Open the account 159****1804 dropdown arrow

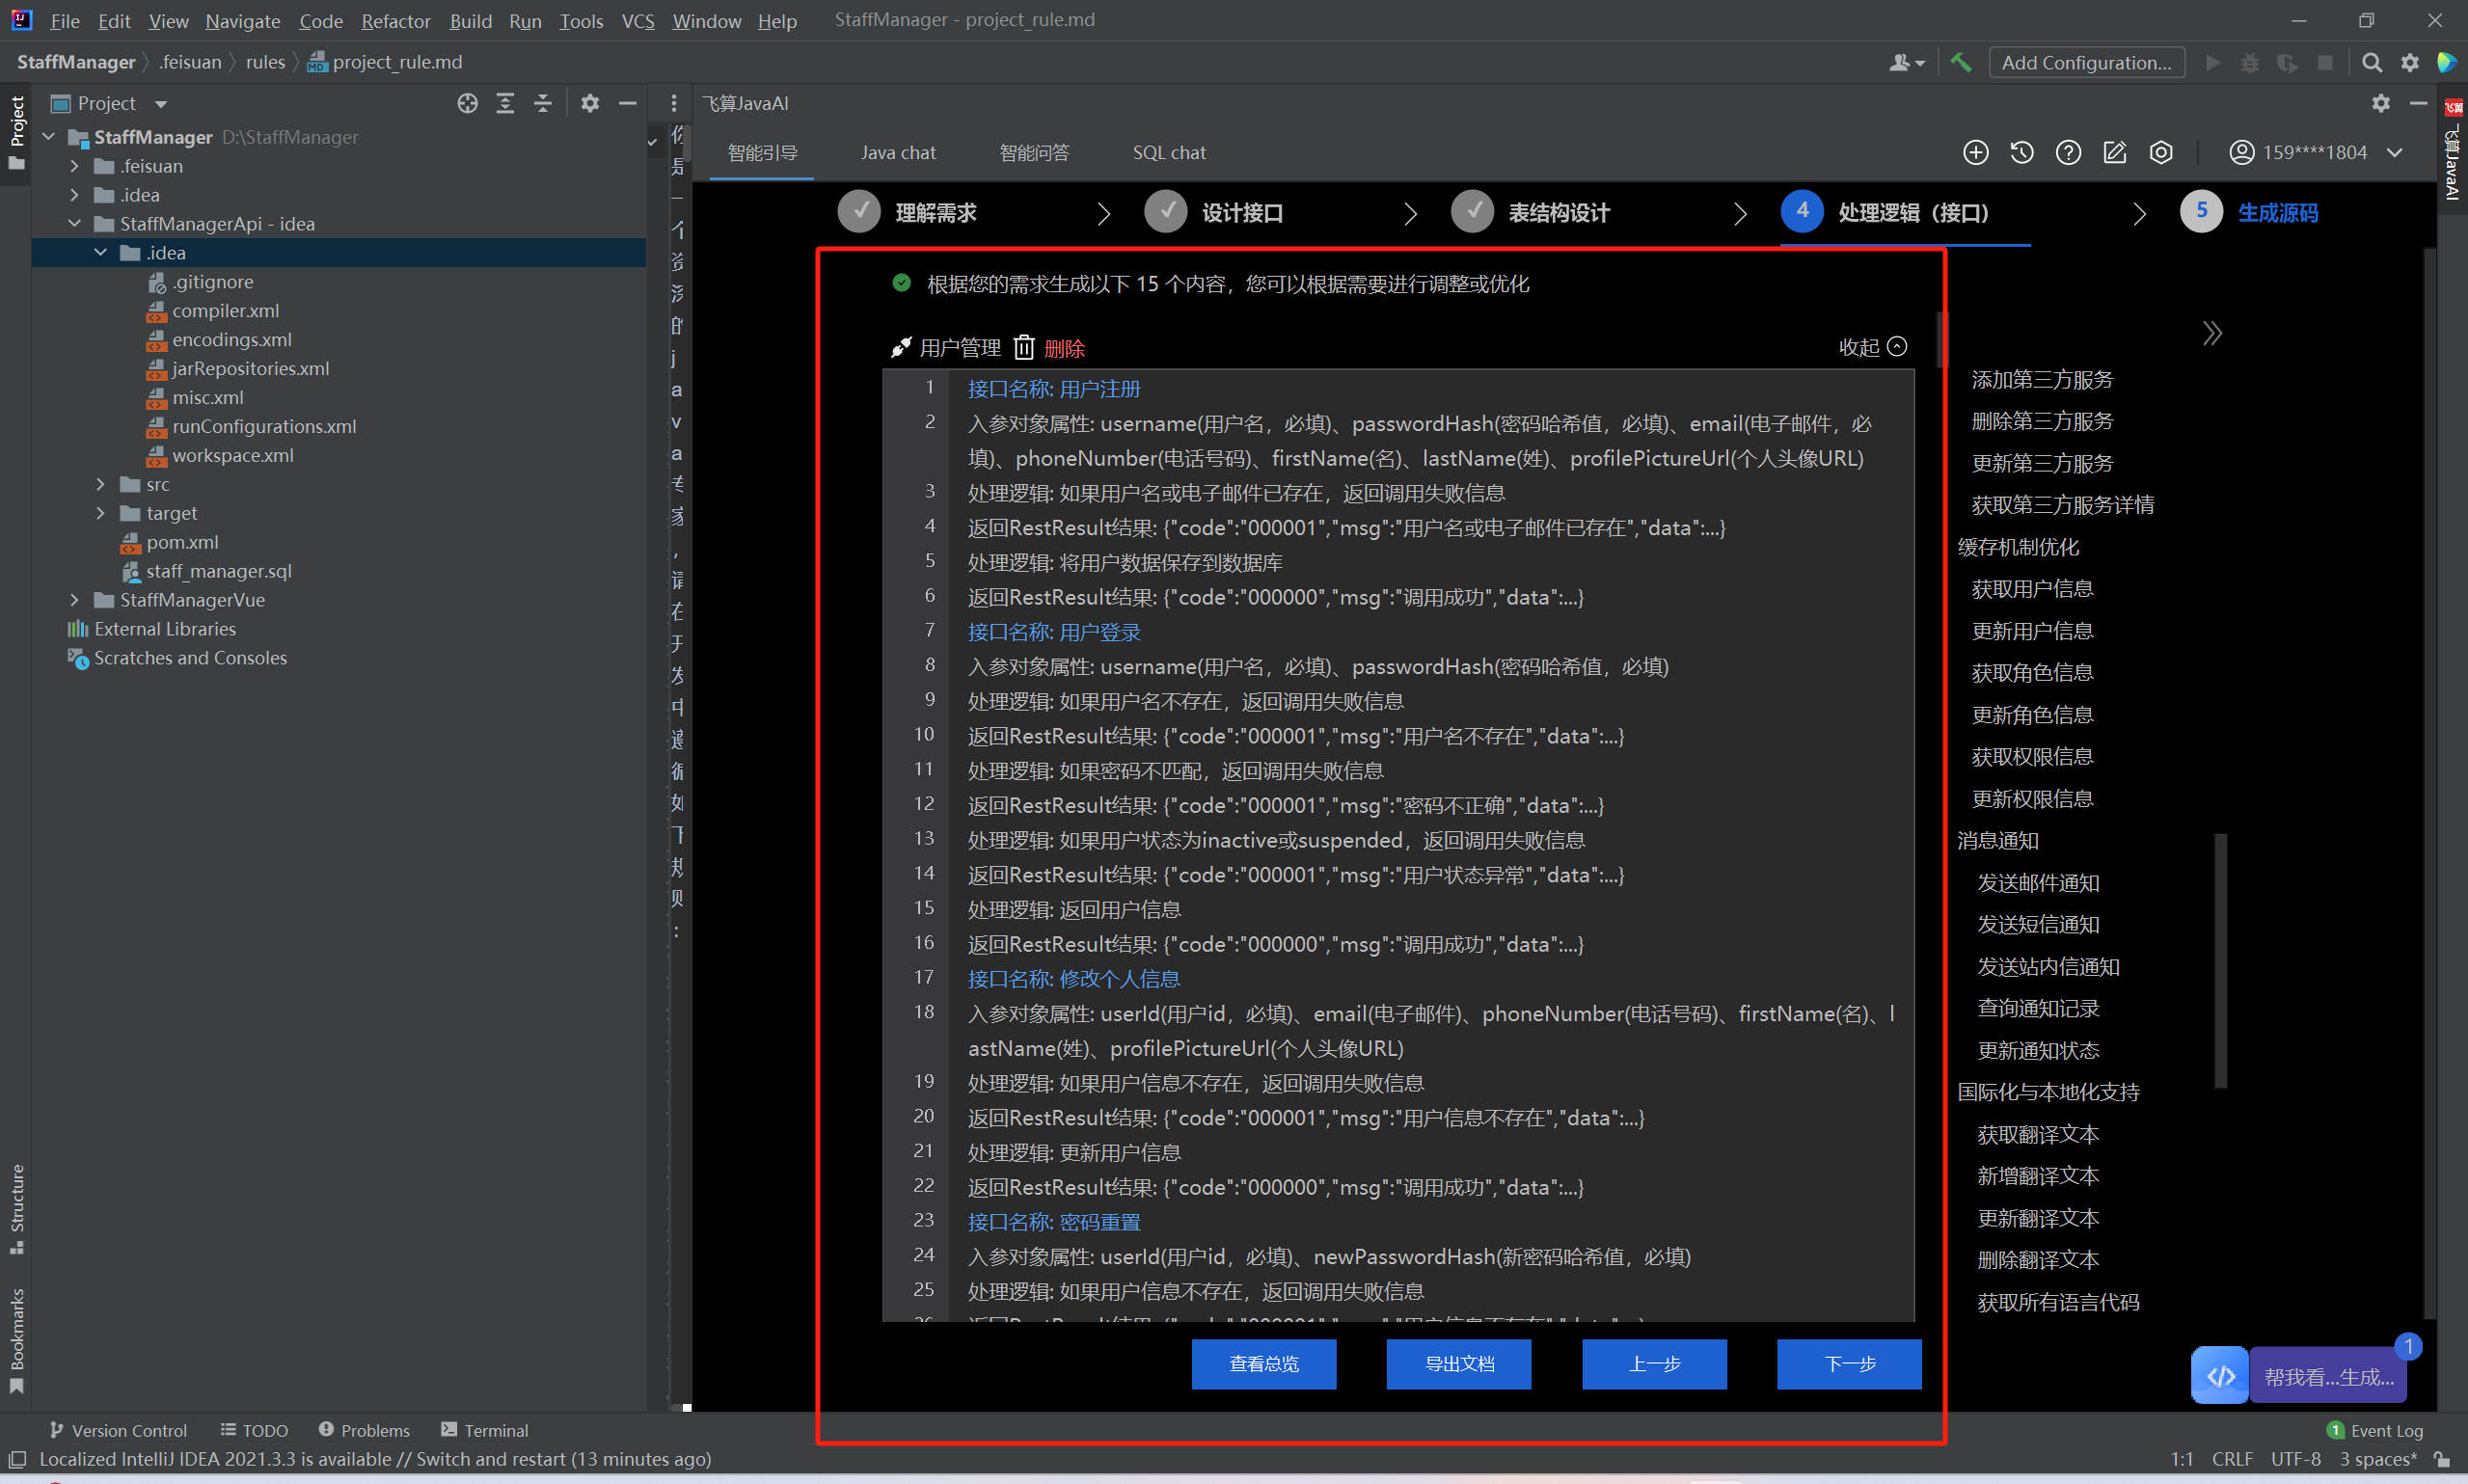coord(2395,152)
